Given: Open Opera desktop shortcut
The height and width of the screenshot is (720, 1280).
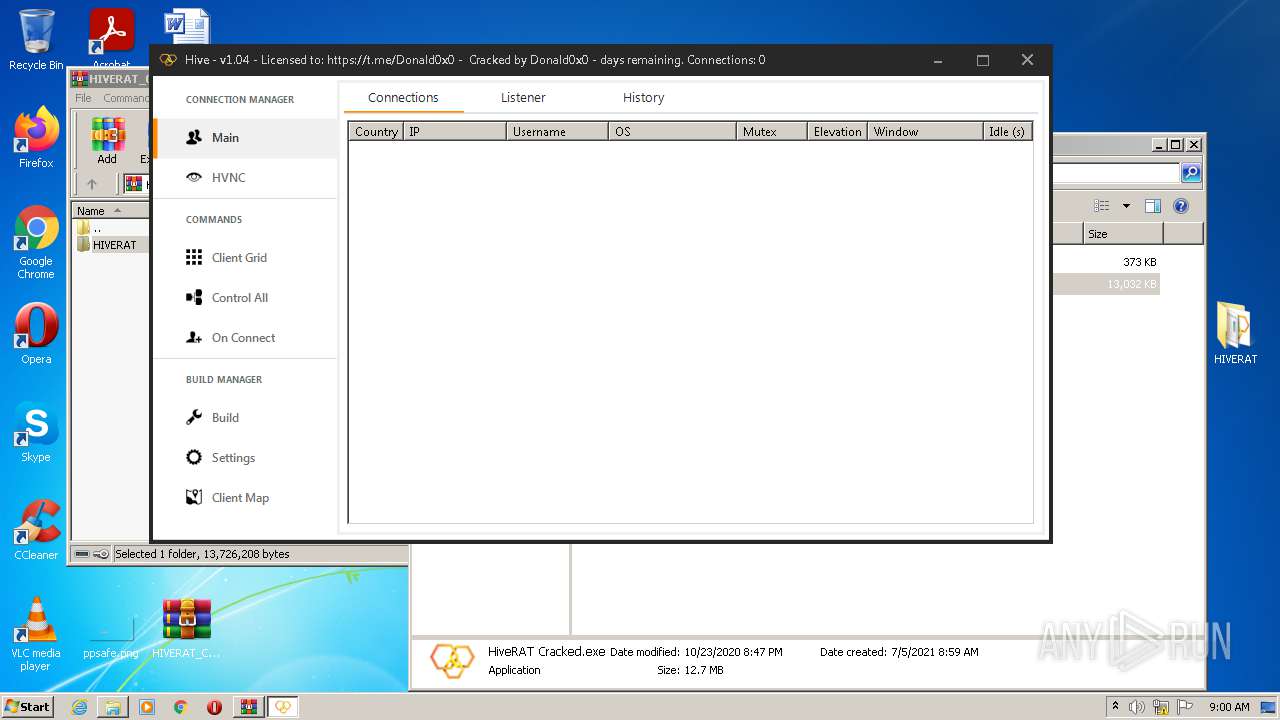Looking at the screenshot, I should [36, 333].
